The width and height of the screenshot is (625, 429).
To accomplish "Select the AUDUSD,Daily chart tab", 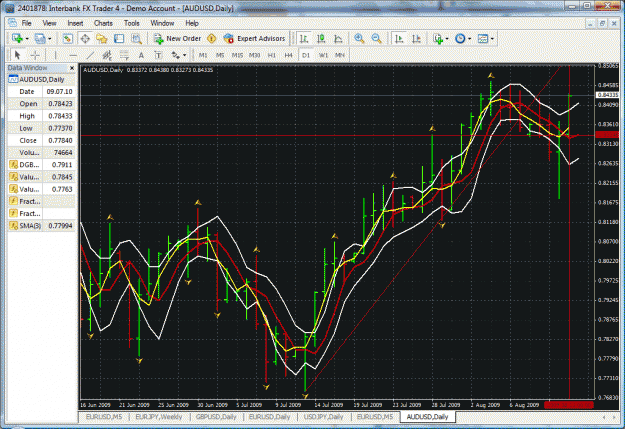I will click(x=427, y=417).
